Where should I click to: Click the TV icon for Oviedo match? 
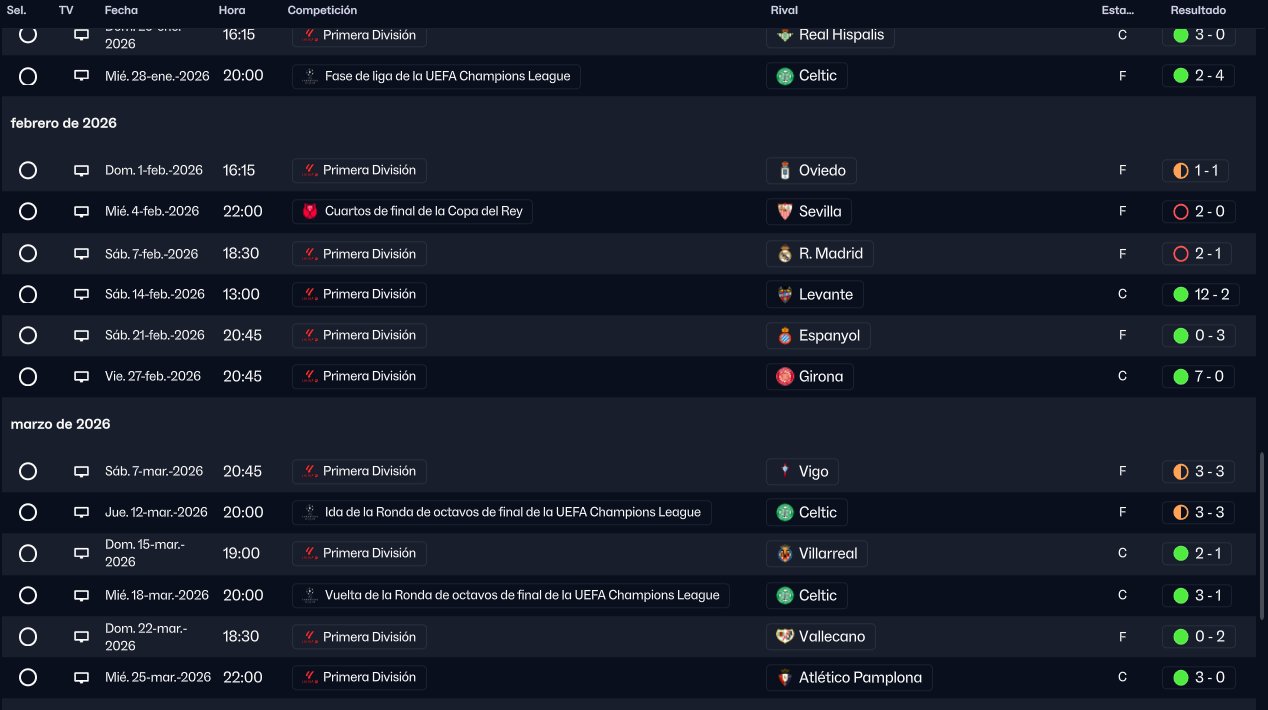(x=82, y=171)
